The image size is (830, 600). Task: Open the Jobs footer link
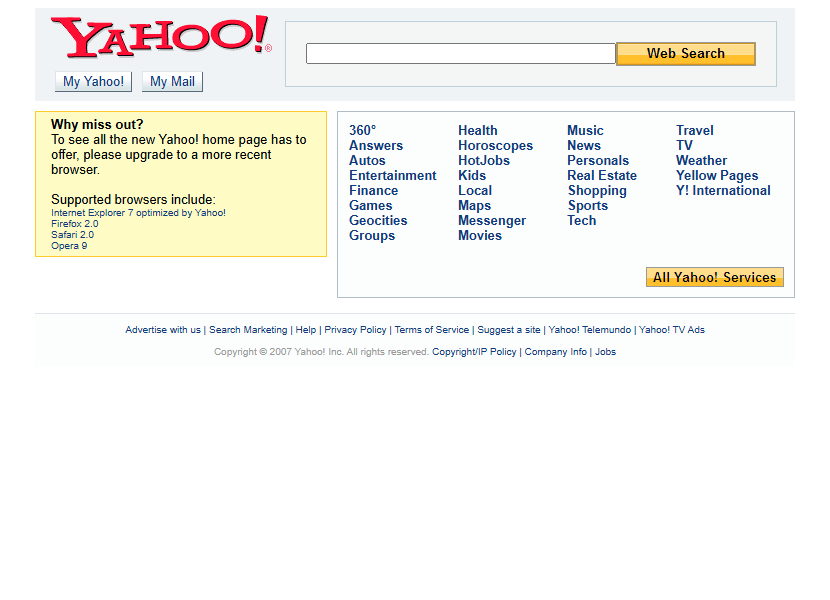point(606,352)
